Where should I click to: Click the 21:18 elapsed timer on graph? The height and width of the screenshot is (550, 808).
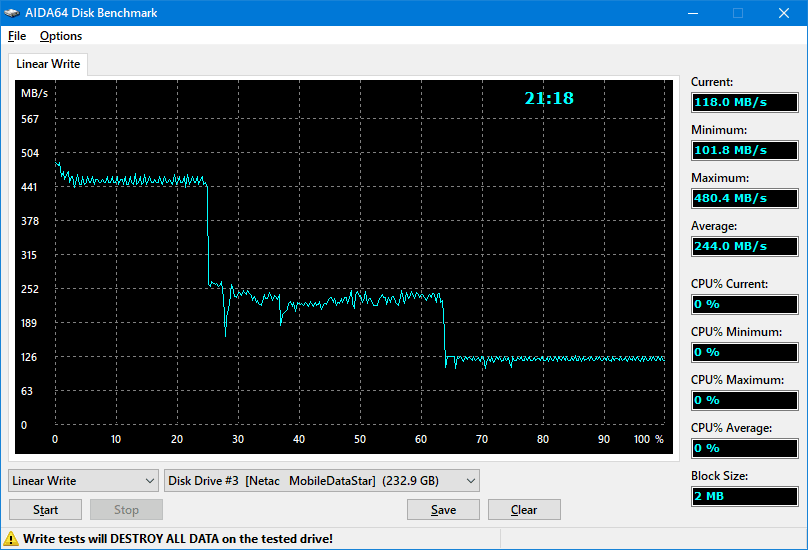point(549,98)
